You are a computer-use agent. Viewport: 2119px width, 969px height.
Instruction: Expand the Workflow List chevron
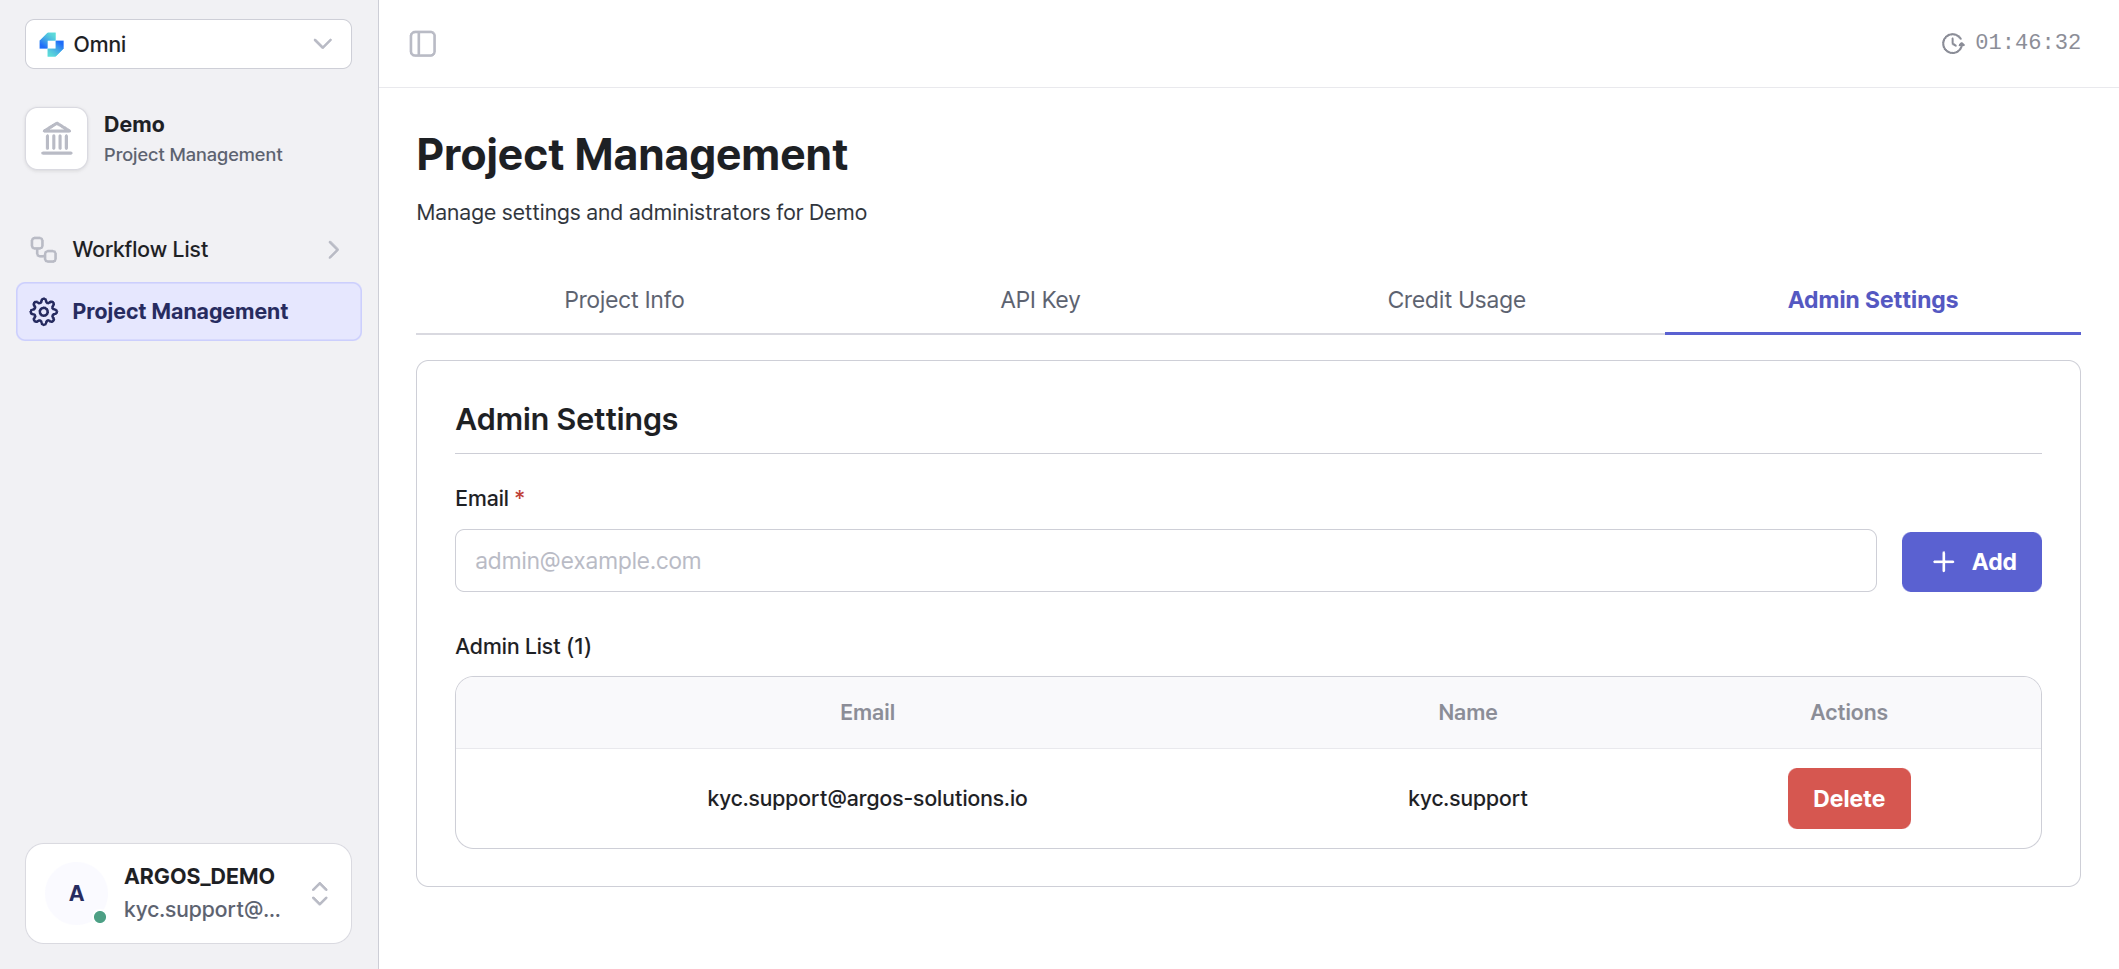tap(334, 249)
